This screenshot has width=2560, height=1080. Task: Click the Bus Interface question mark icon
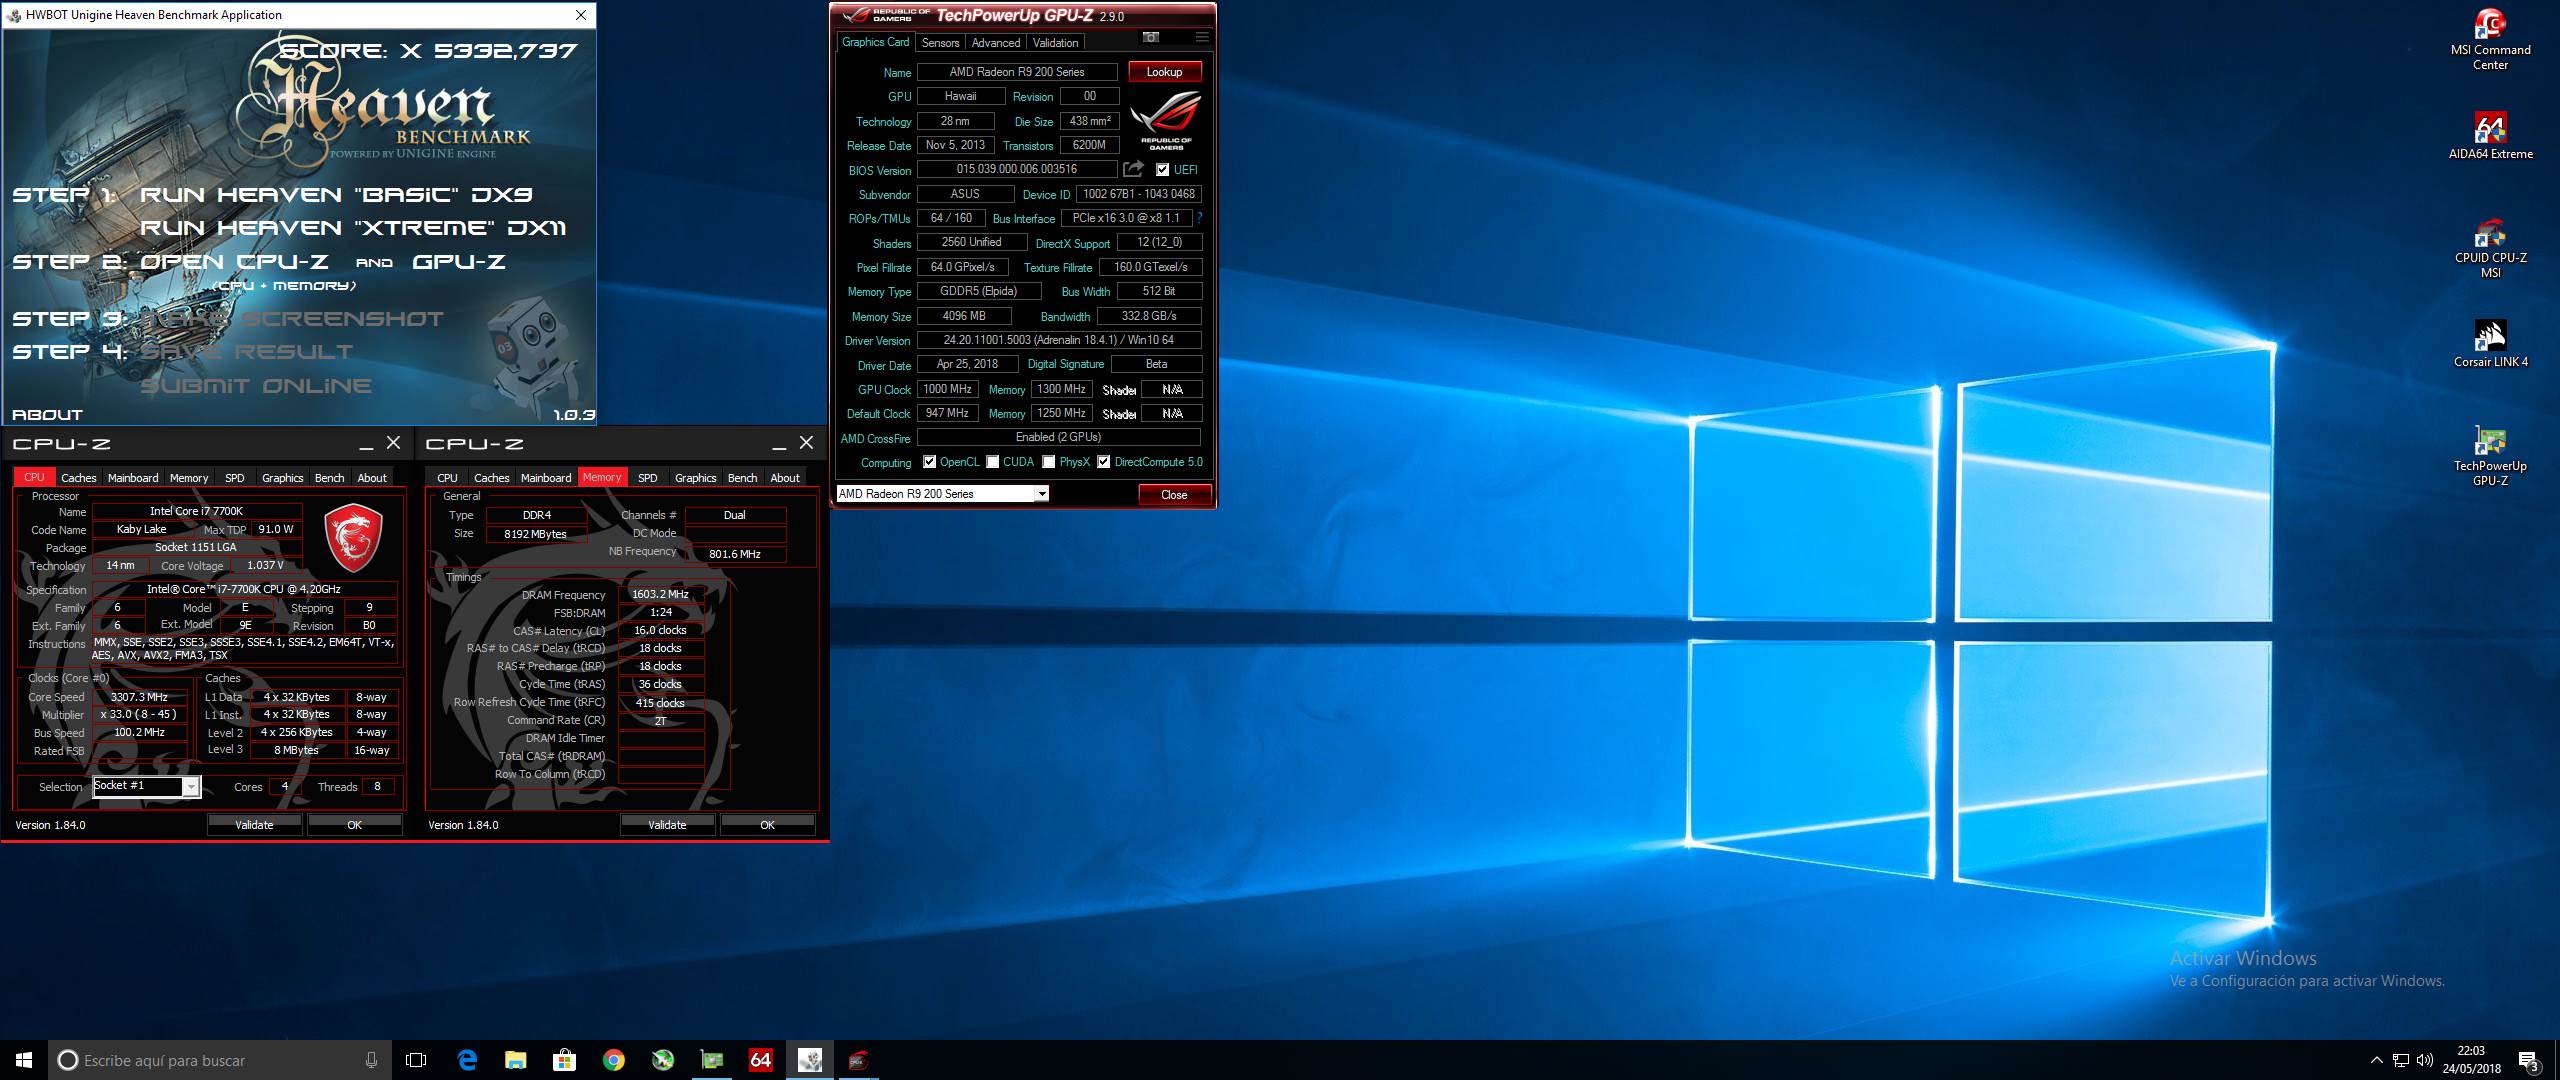pos(1199,218)
